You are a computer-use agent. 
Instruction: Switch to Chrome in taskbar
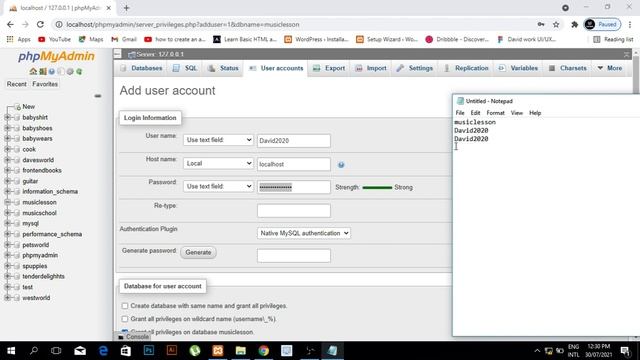pos(264,351)
